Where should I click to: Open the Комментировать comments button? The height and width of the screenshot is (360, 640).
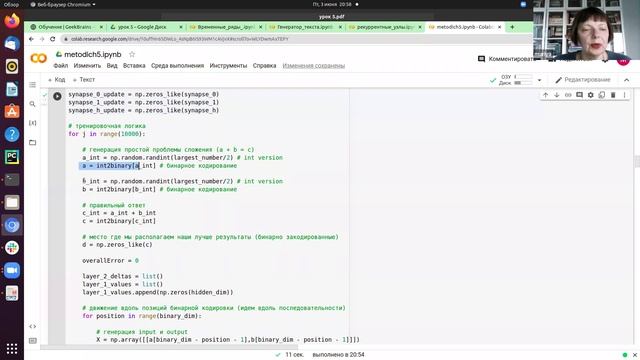505,59
